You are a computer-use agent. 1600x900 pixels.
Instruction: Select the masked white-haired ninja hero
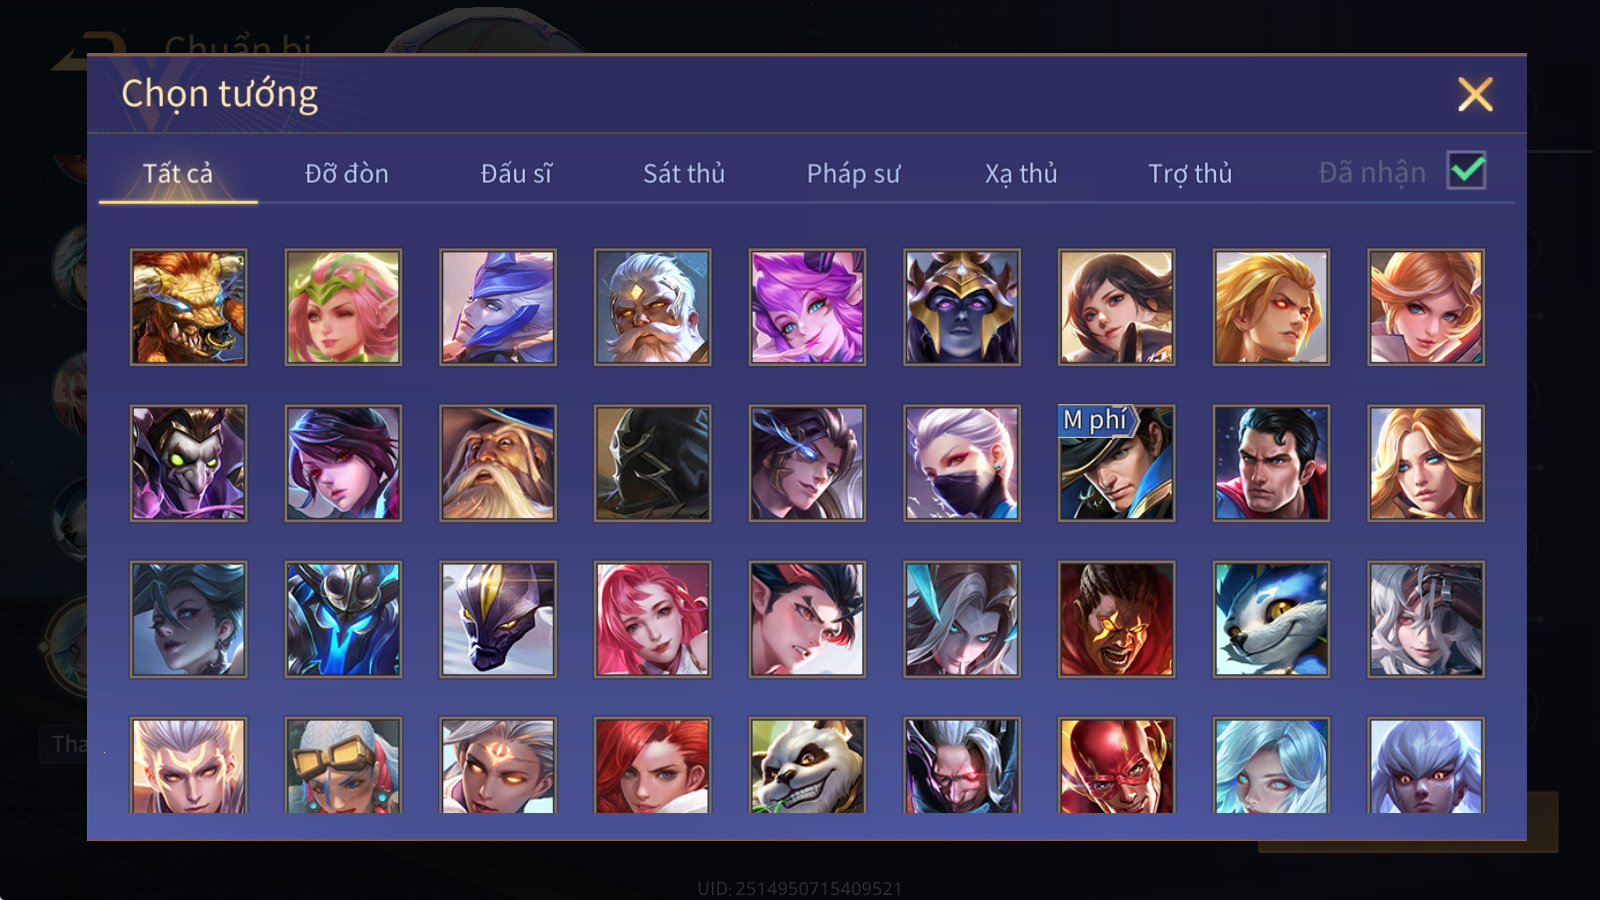pos(962,463)
